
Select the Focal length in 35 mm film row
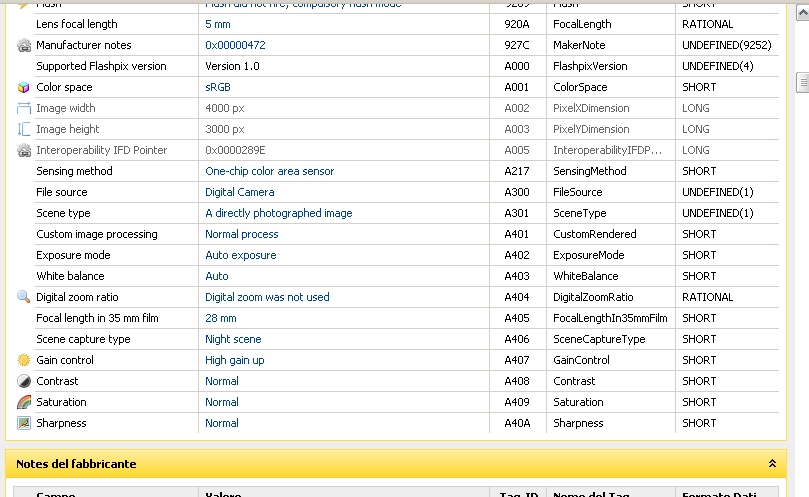[97, 318]
